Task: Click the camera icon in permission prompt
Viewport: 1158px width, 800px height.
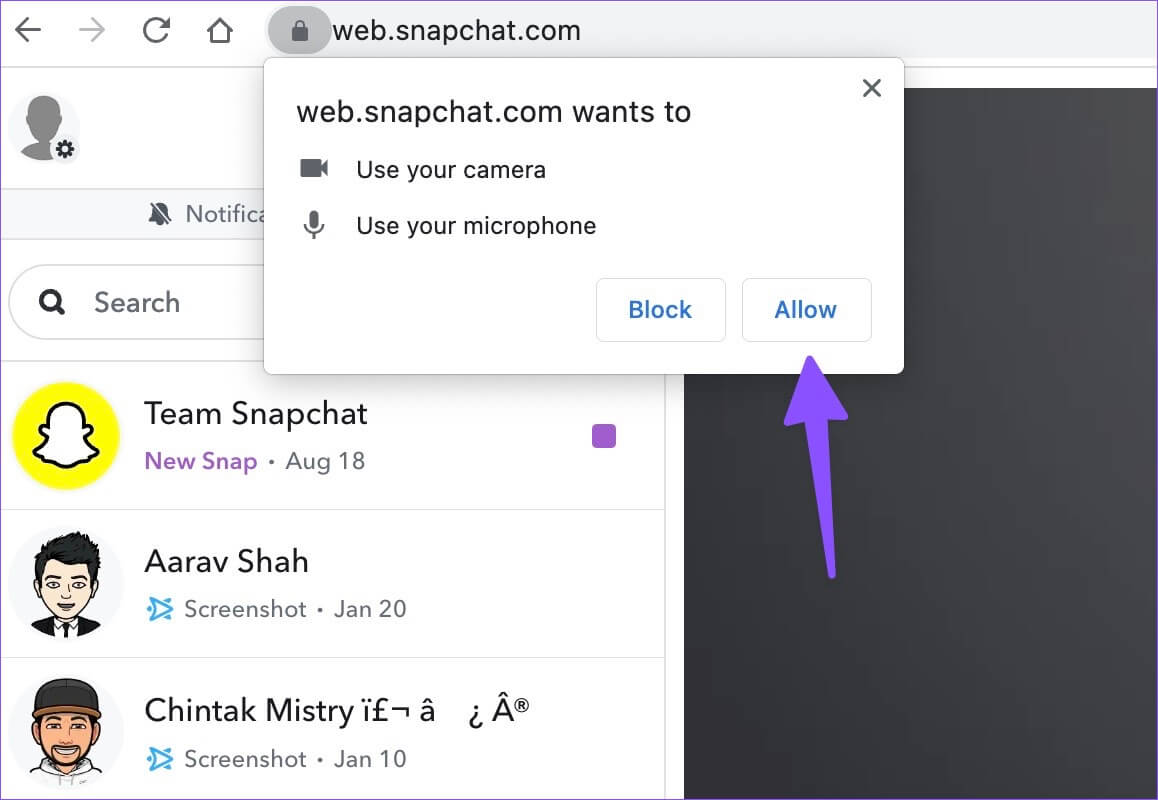Action: pos(314,168)
